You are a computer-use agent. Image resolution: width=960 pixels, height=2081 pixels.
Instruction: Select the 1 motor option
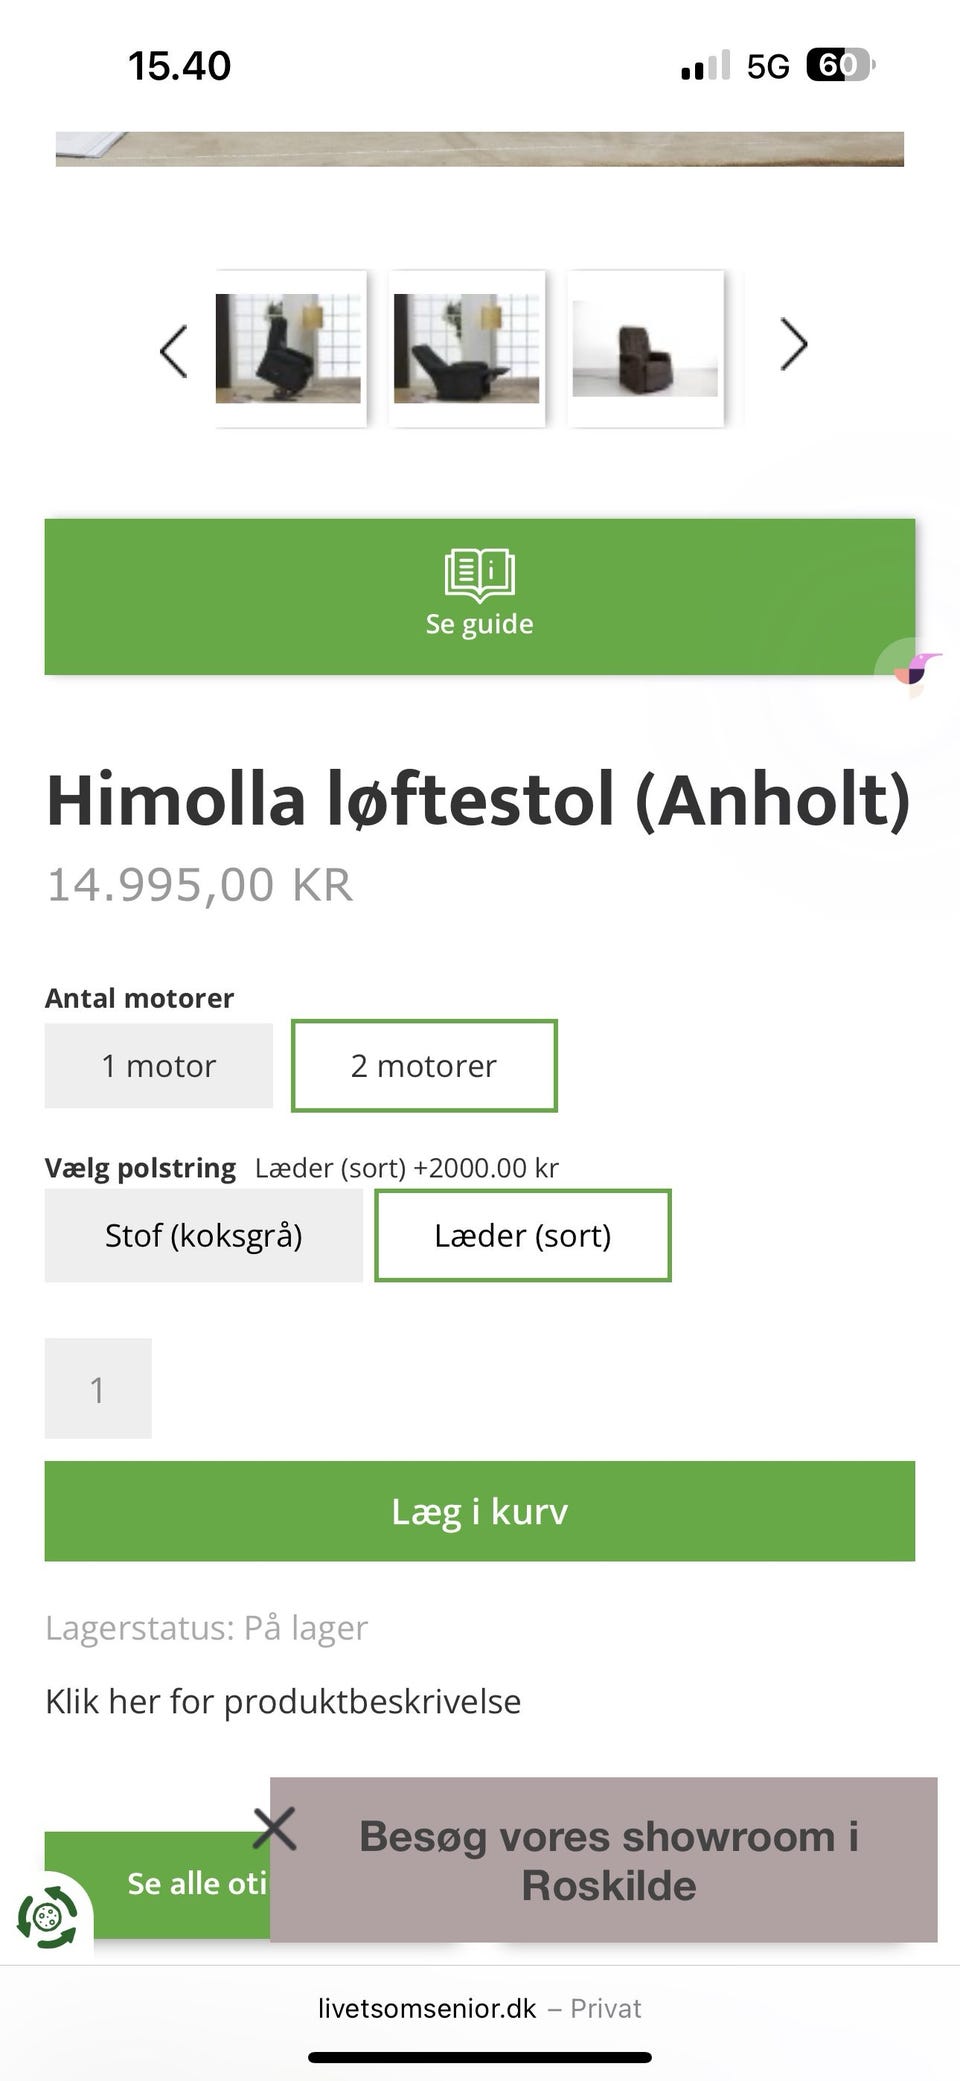tap(158, 1066)
